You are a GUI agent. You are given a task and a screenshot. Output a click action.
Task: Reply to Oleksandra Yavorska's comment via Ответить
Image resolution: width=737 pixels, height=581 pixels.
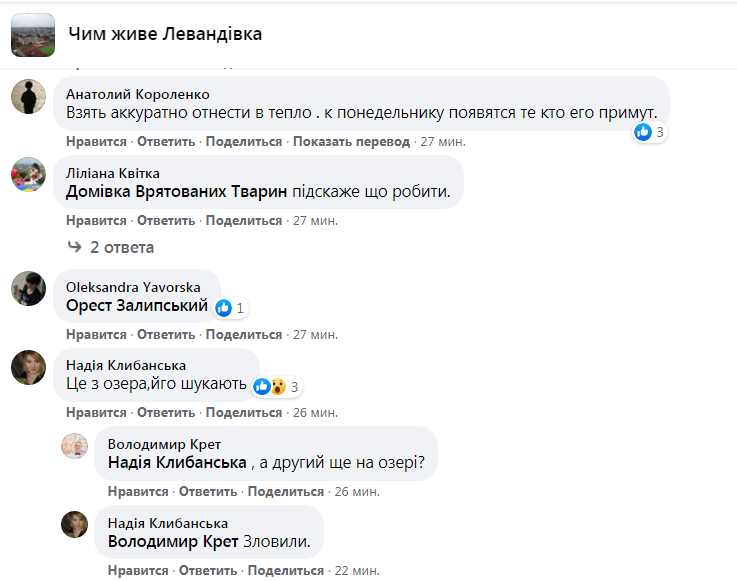click(x=166, y=334)
